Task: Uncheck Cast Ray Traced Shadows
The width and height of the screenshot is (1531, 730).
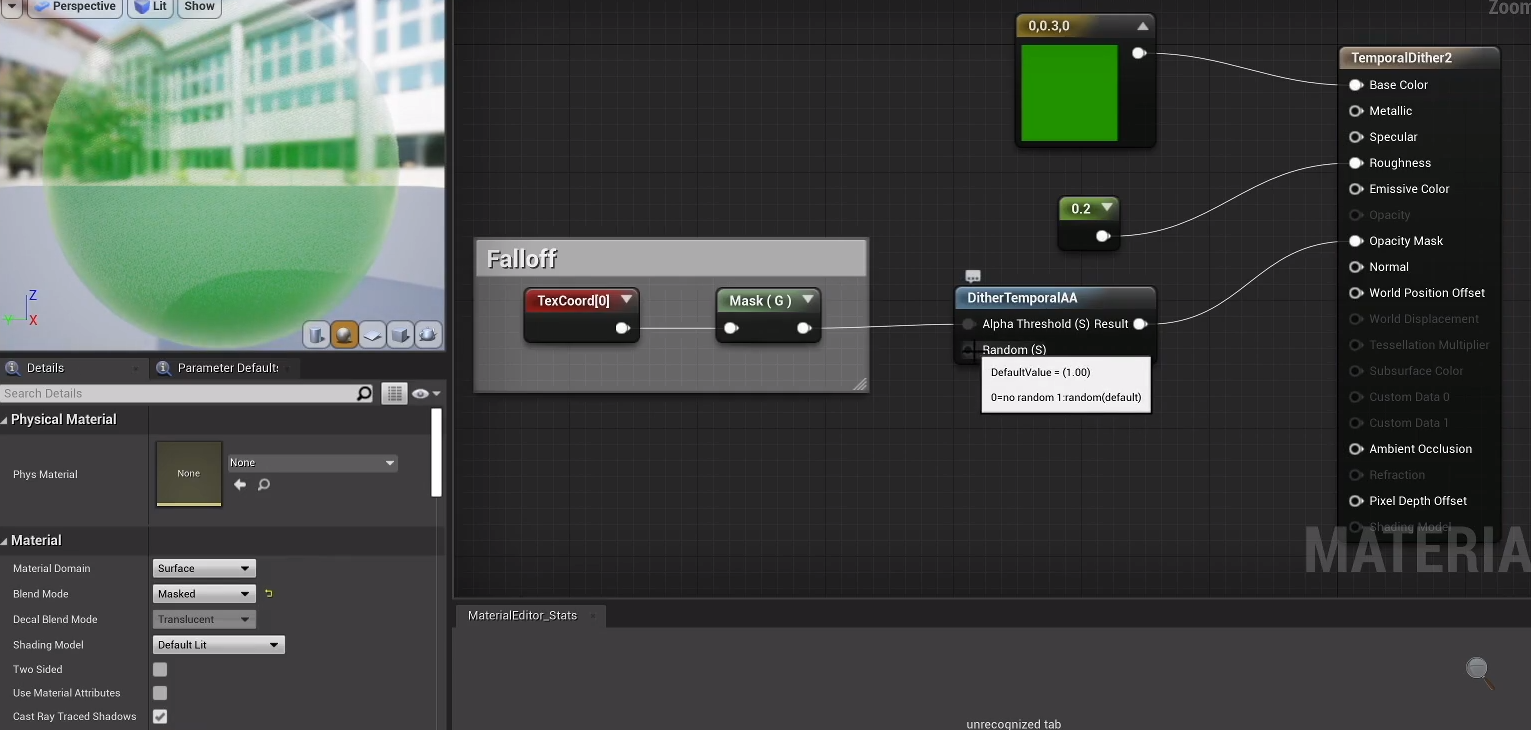Action: coord(159,716)
